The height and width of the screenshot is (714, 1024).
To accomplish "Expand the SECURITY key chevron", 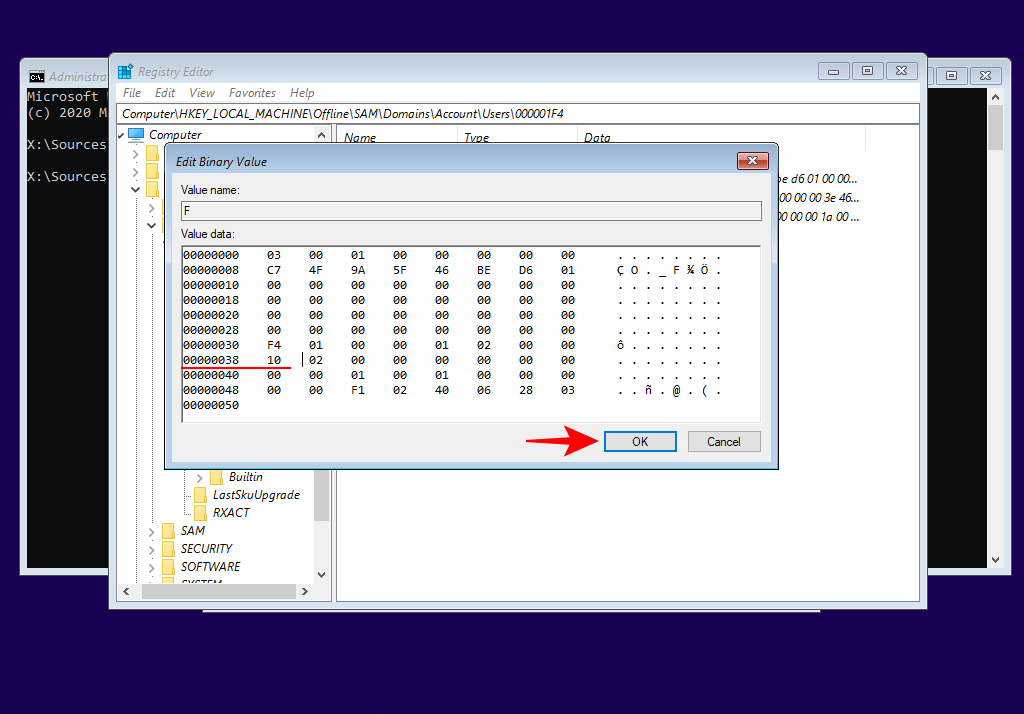I will [x=152, y=549].
